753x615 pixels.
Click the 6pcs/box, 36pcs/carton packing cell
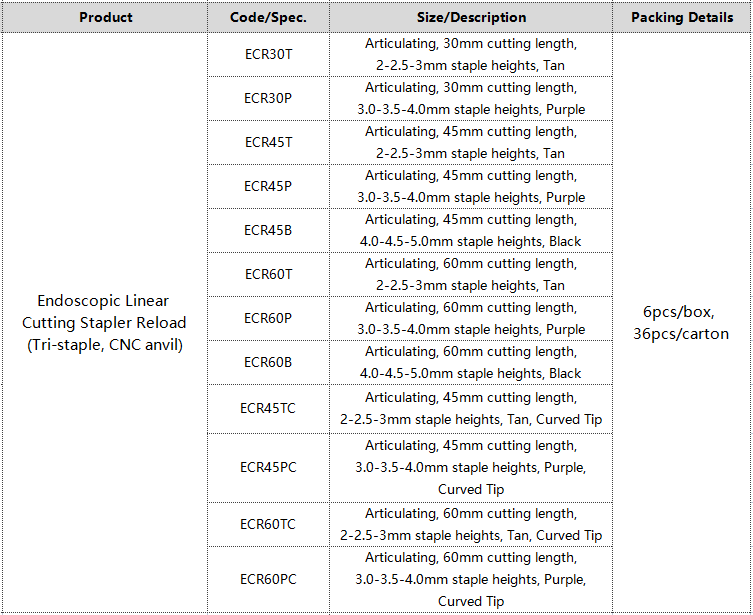(682, 323)
